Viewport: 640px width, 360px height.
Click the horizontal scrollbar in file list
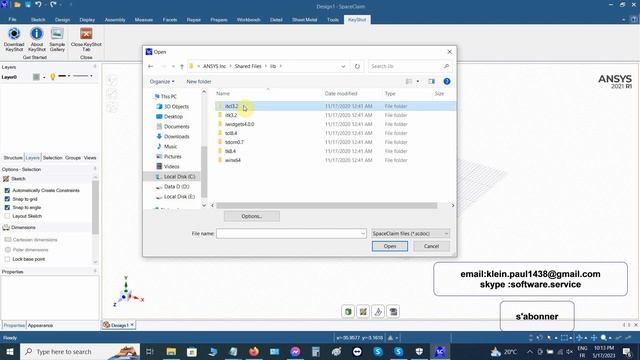click(327, 206)
